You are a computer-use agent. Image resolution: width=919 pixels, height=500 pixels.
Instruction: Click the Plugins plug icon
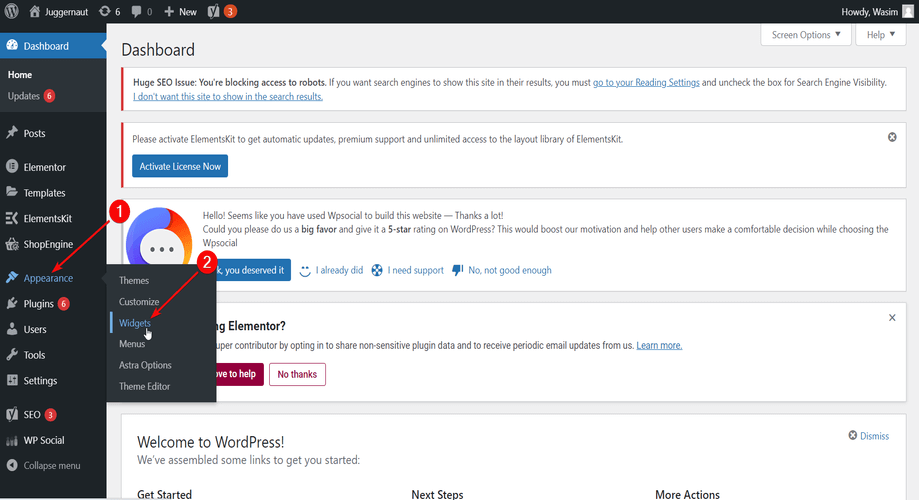(x=12, y=303)
